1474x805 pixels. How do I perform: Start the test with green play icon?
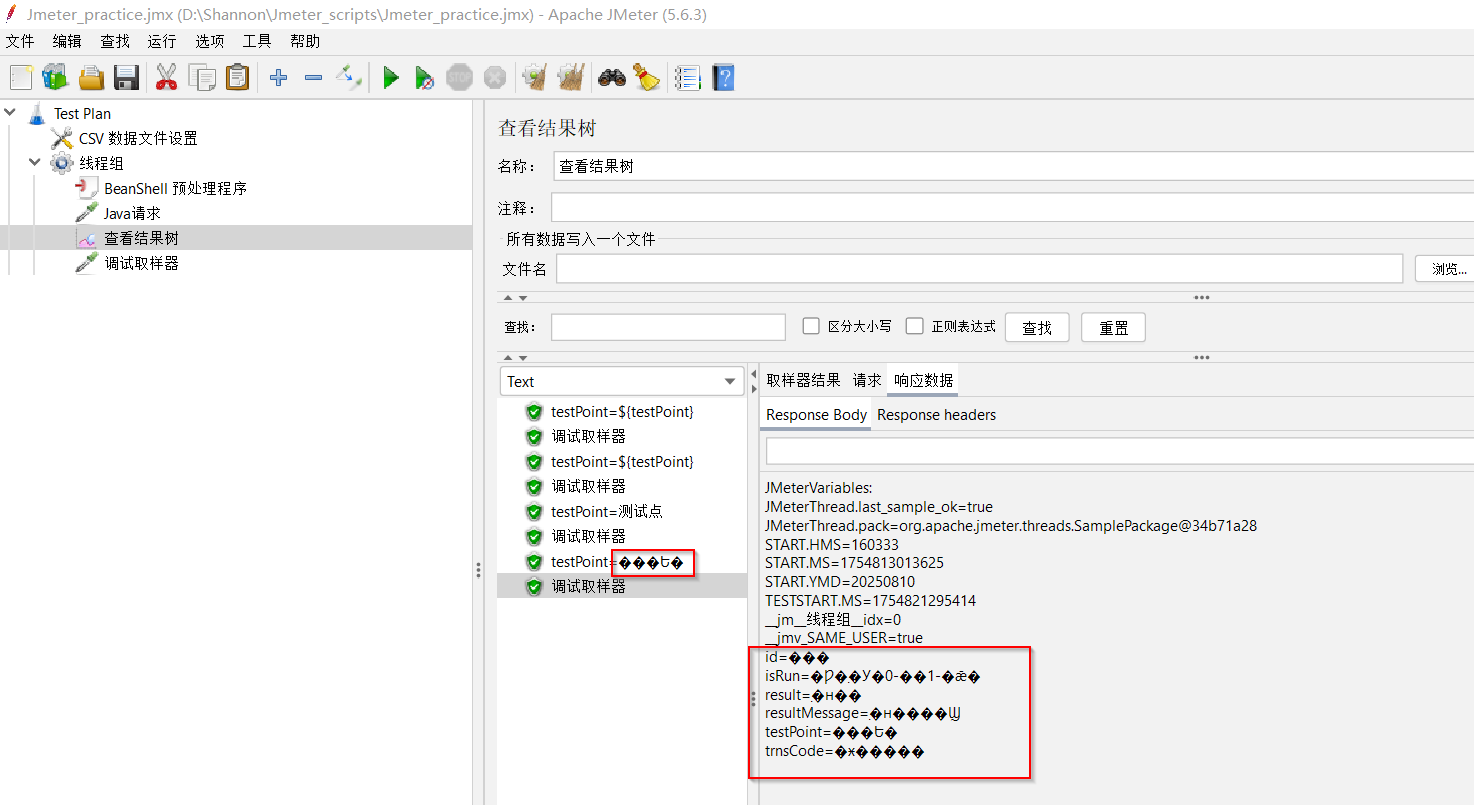coord(391,77)
